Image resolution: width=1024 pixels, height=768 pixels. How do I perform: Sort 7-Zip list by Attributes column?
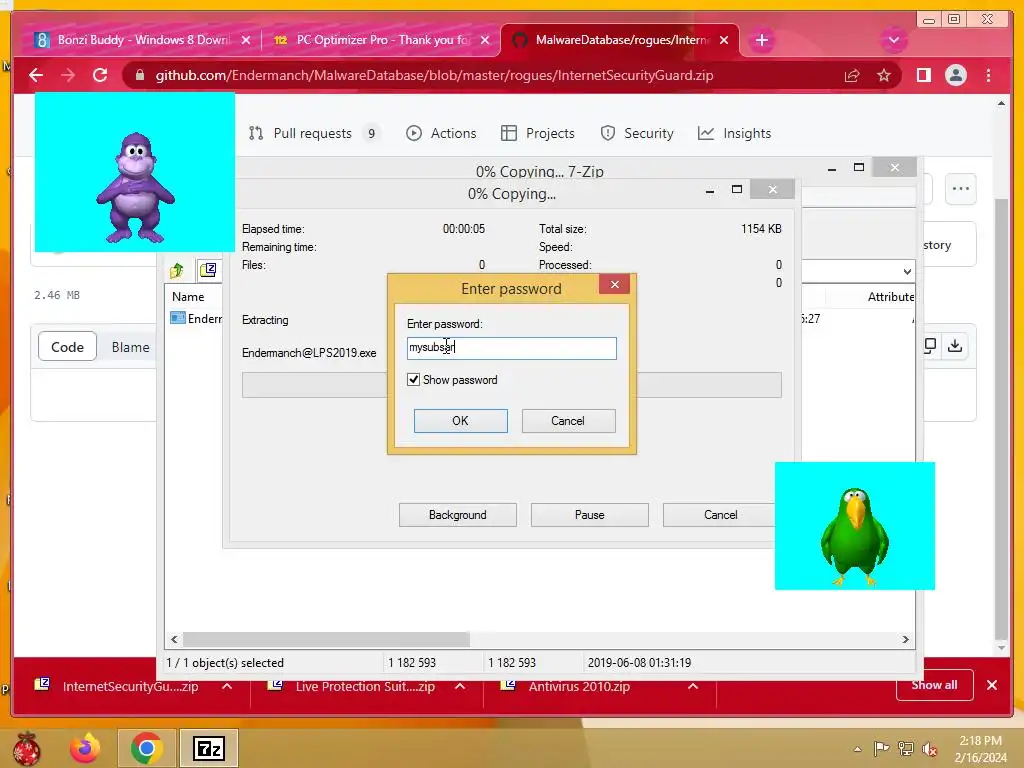[890, 296]
